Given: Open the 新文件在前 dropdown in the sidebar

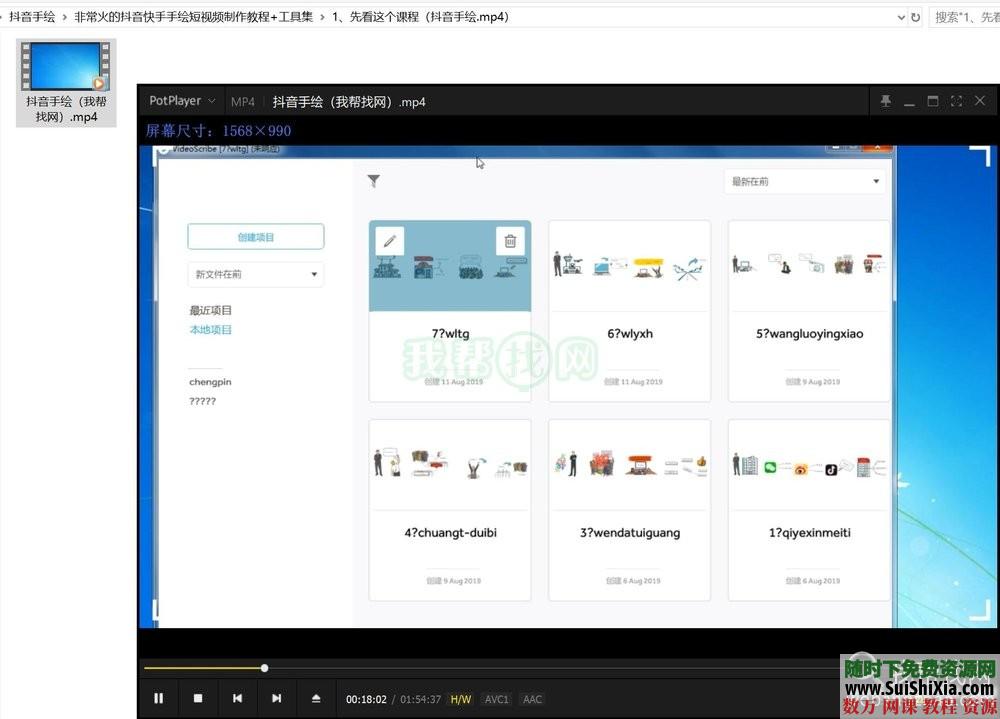Looking at the screenshot, I should pos(255,273).
